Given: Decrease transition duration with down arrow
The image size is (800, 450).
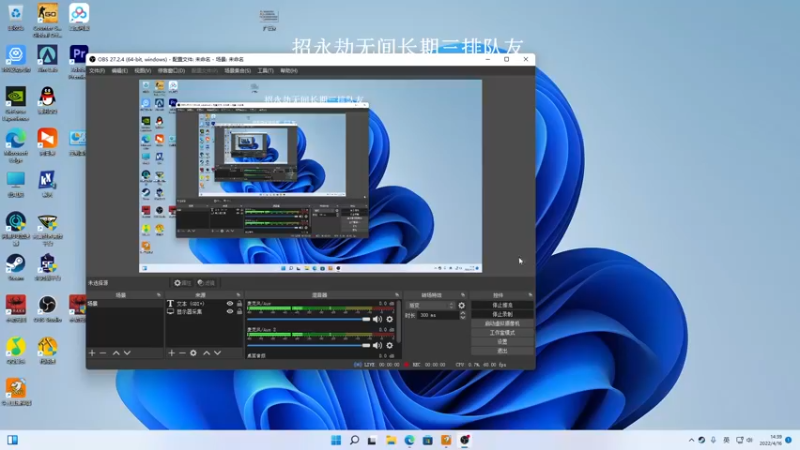Looking at the screenshot, I should pos(463,318).
